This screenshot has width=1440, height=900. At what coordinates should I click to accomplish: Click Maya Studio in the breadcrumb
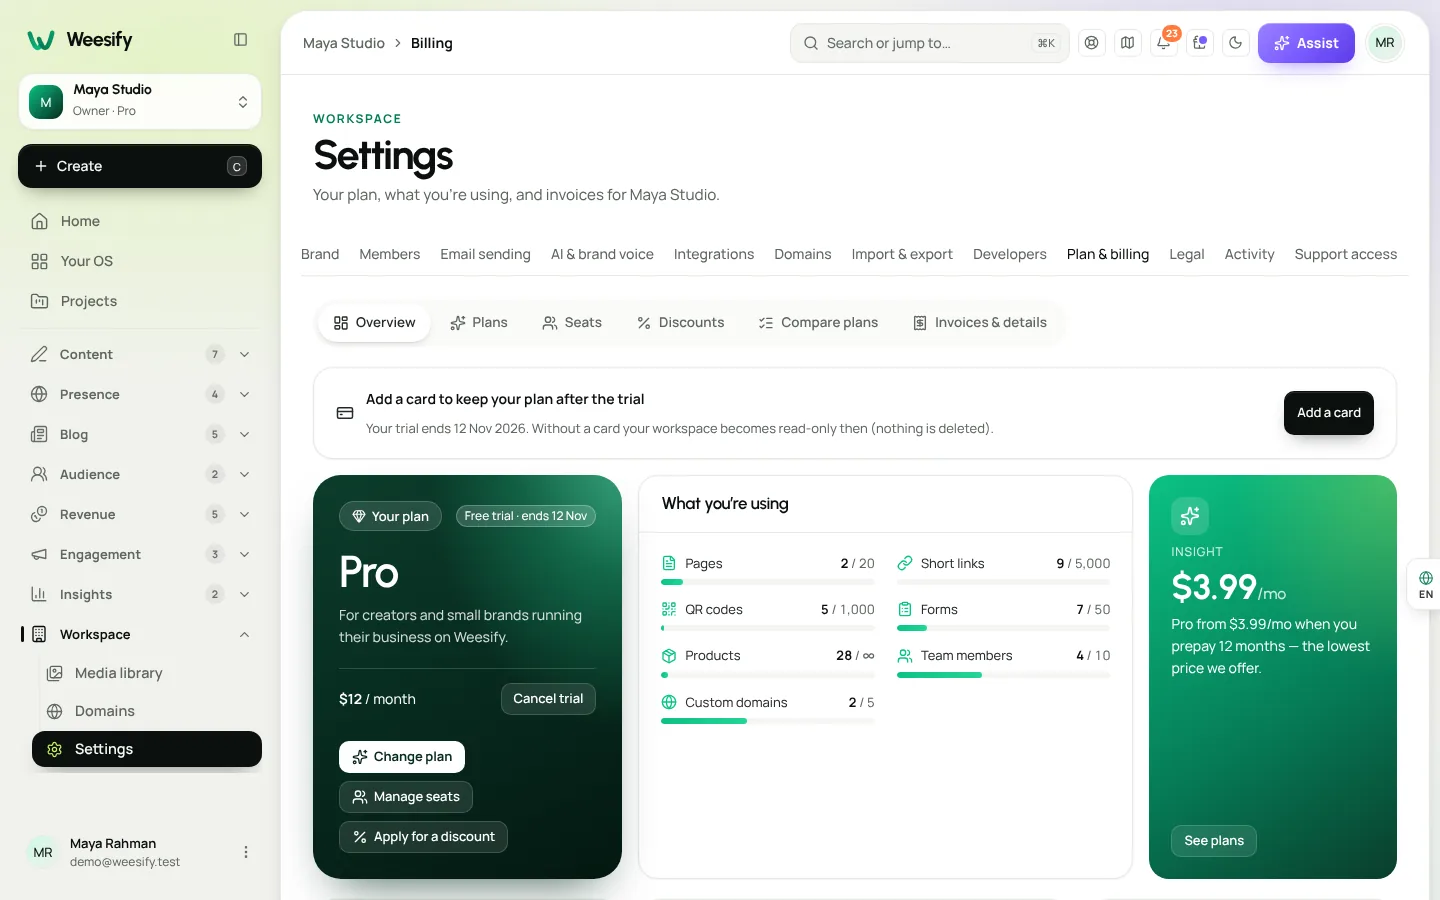[x=344, y=43]
